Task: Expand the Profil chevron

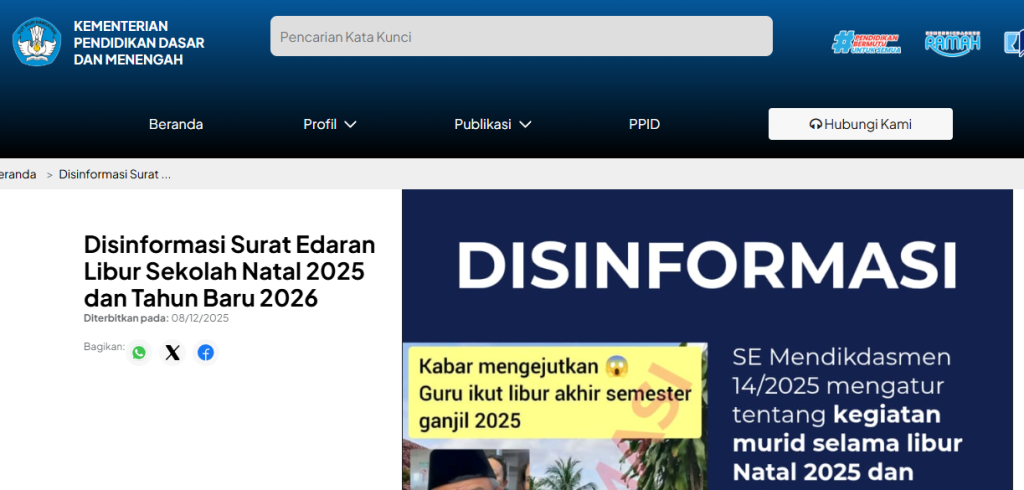Action: (350, 124)
